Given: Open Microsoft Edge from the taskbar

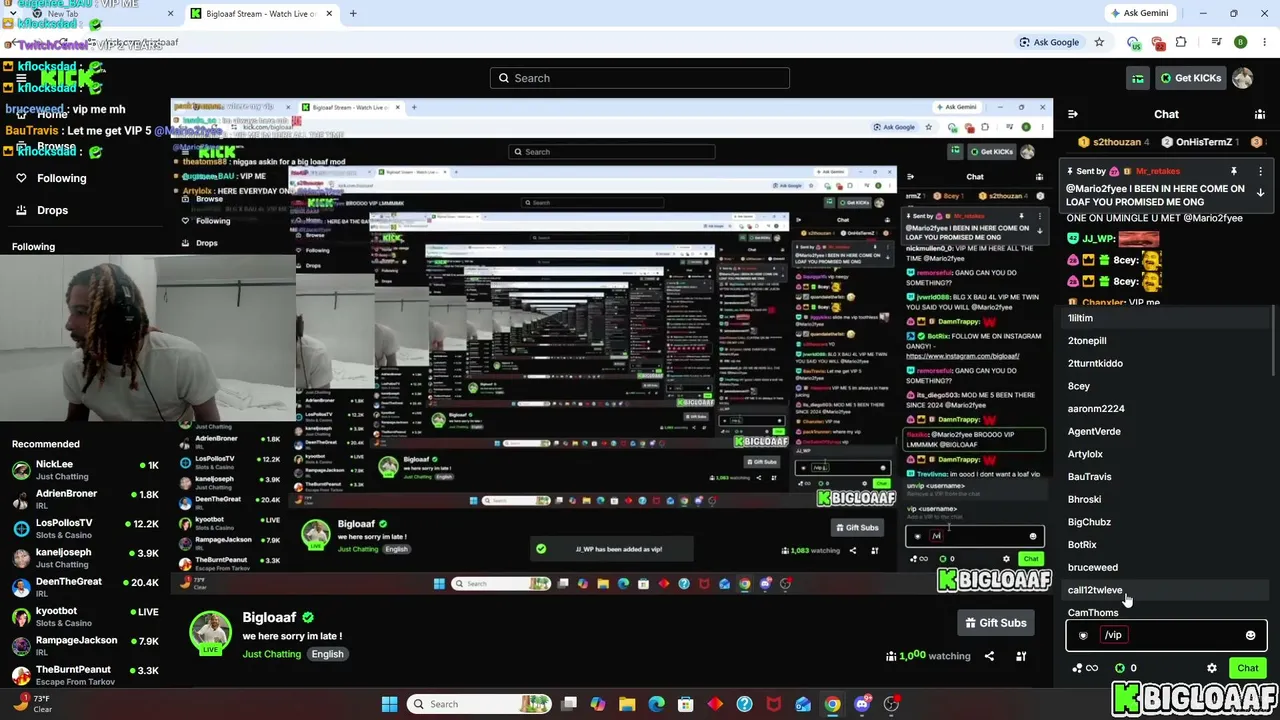Looking at the screenshot, I should 656,704.
